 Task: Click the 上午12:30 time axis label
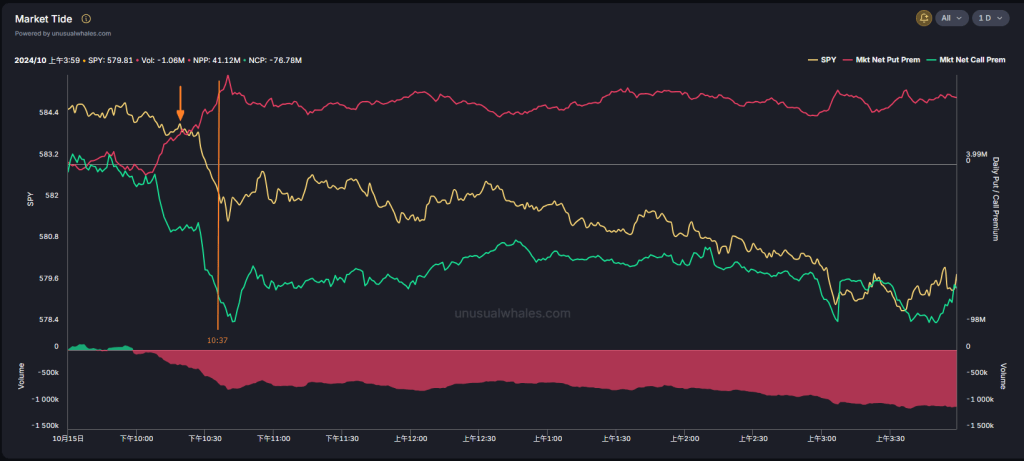coord(479,438)
